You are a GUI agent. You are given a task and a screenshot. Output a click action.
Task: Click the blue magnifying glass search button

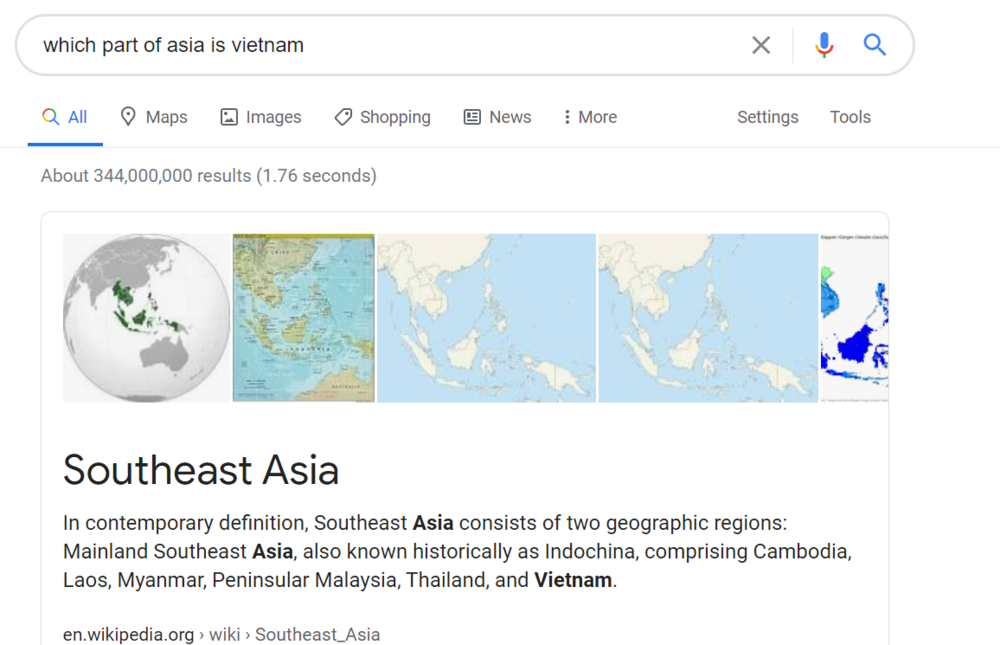874,45
